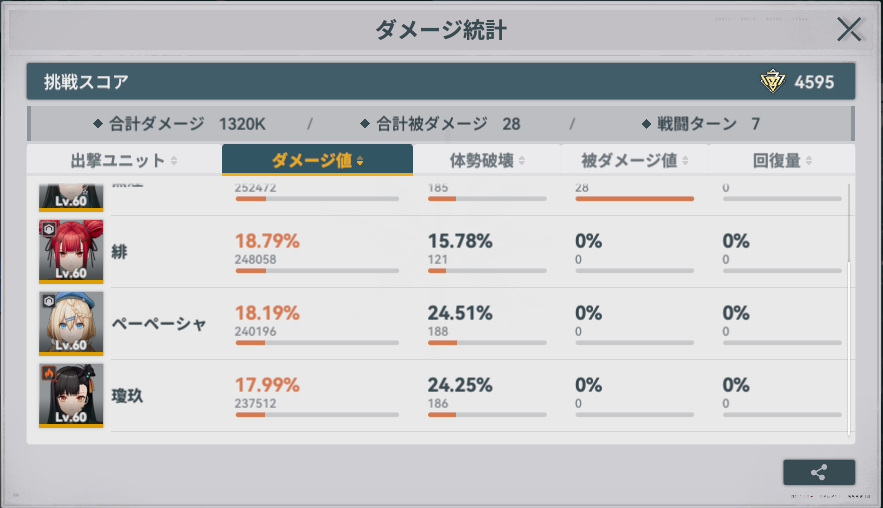
Task: Close the ダメージ統計 window
Action: point(849,29)
